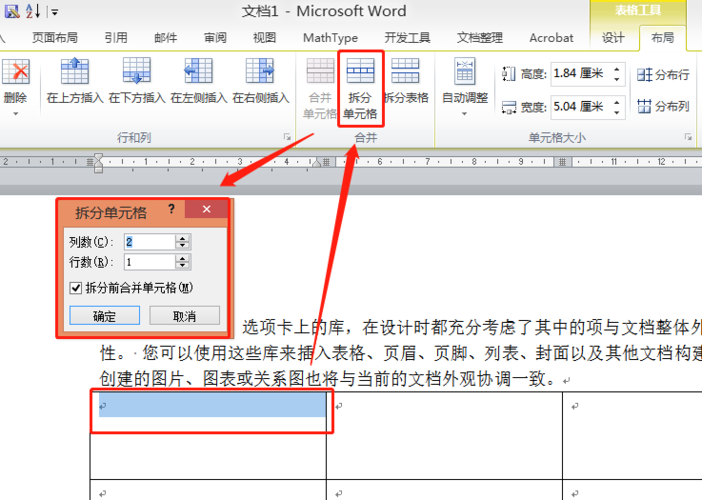The image size is (702, 500).
Task: Decrease 列数 with down spinner
Action: click(183, 246)
